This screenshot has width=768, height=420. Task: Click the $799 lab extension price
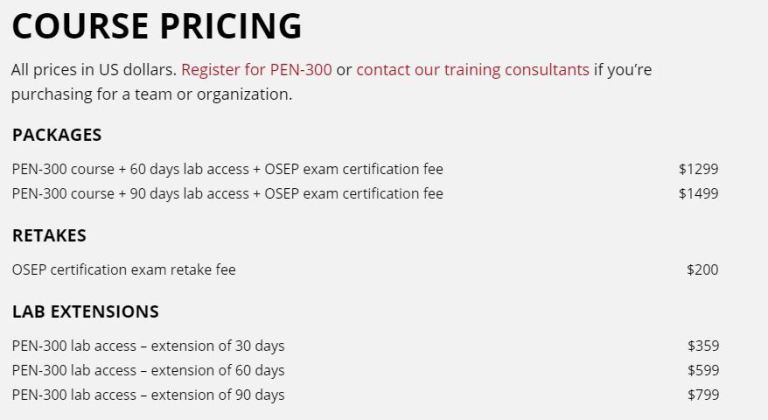click(703, 395)
